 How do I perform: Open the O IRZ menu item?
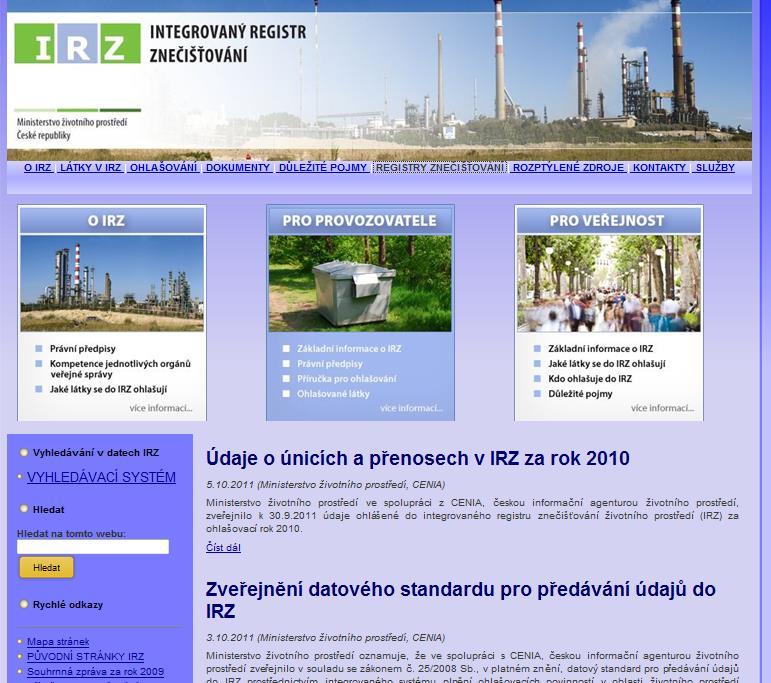[x=38, y=167]
